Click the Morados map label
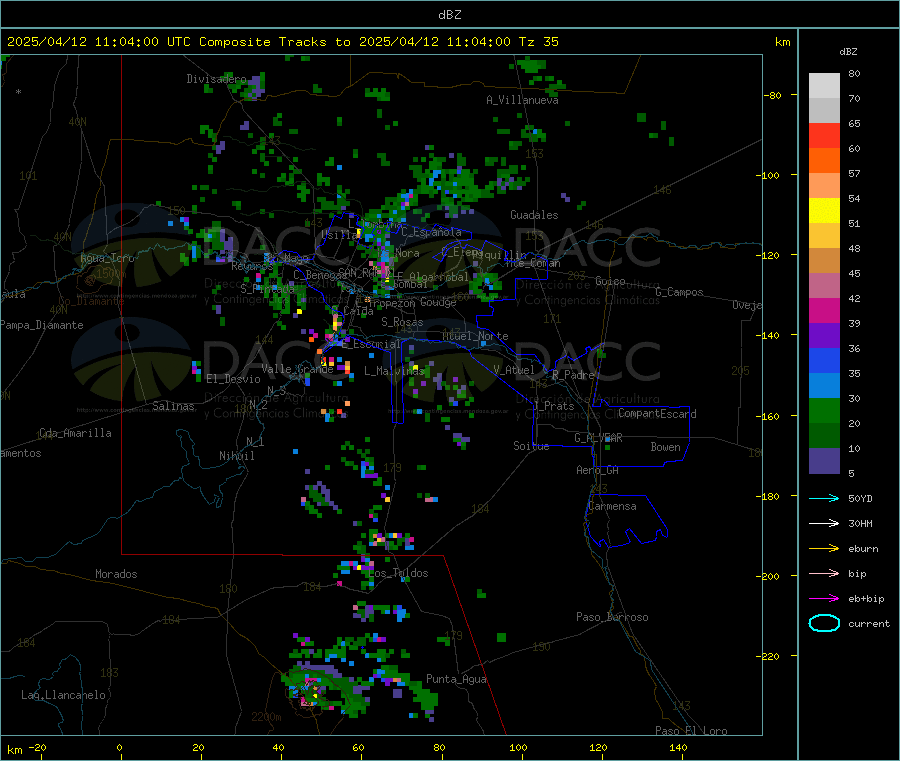This screenshot has height=761, width=900. (x=116, y=574)
